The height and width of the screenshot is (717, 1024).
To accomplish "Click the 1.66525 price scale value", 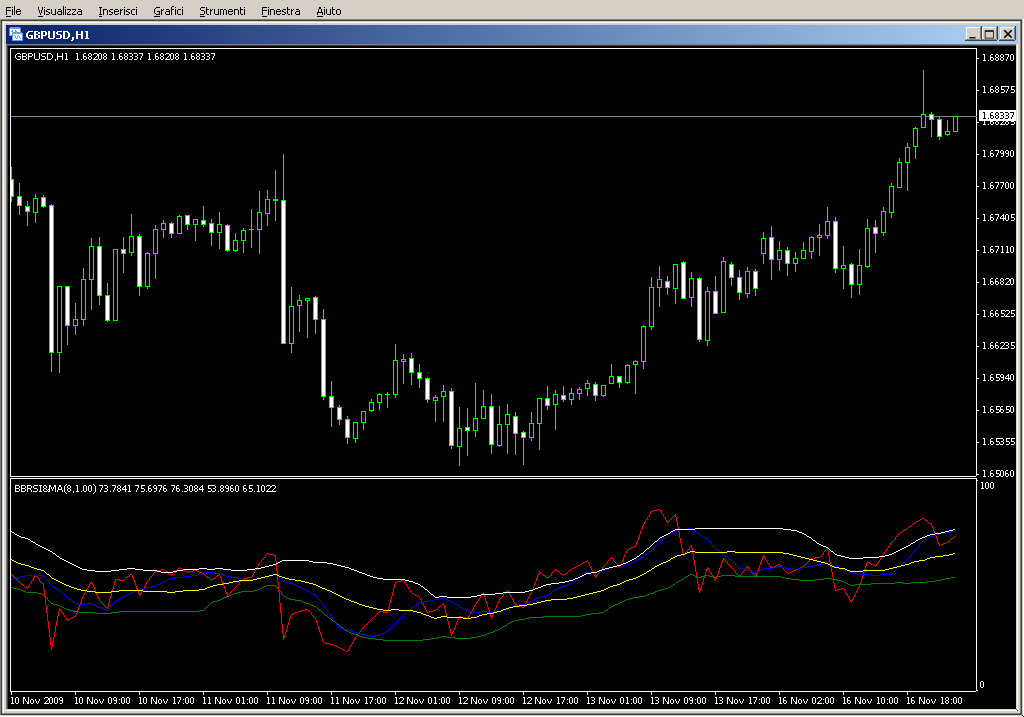I will (x=998, y=313).
